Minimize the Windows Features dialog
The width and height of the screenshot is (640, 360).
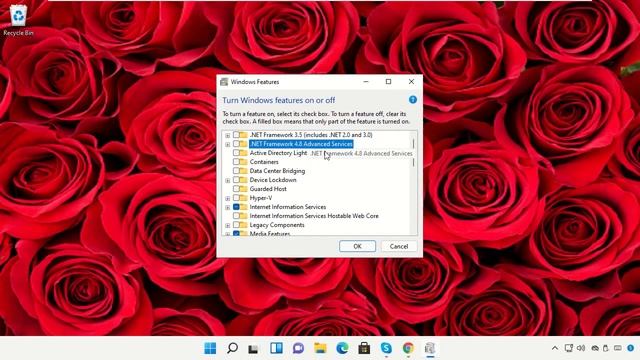tap(366, 82)
